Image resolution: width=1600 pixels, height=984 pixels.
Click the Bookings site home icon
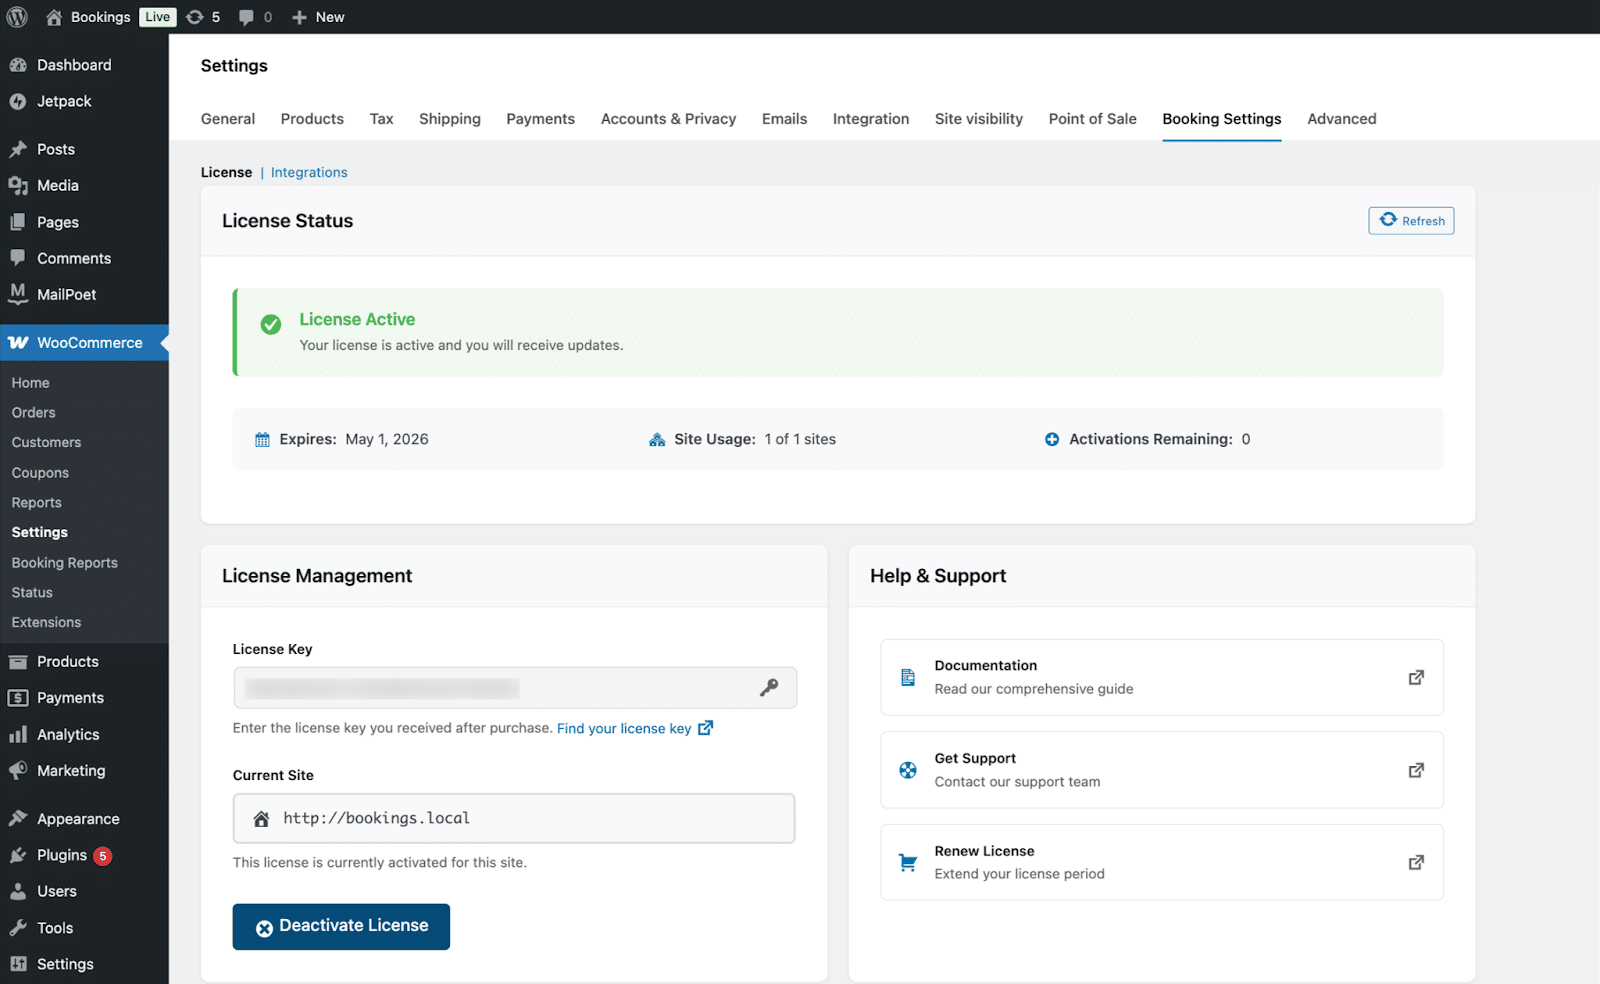(54, 17)
